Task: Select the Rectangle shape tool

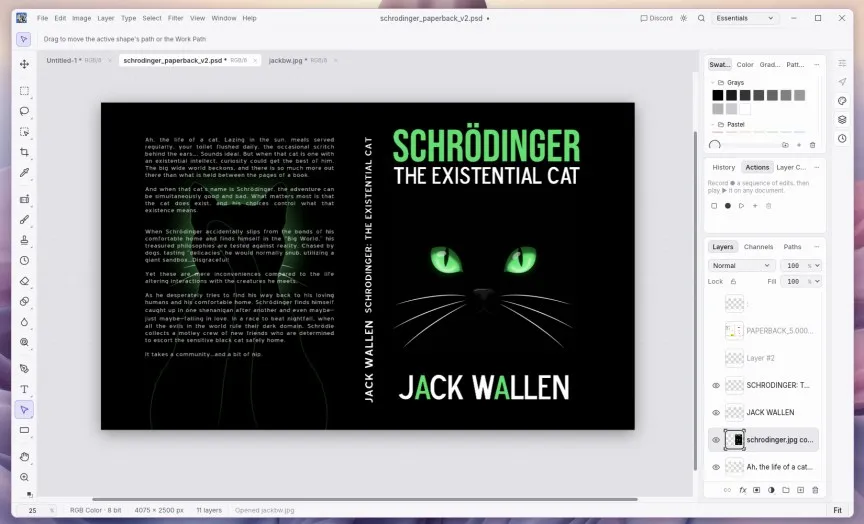Action: [x=24, y=430]
